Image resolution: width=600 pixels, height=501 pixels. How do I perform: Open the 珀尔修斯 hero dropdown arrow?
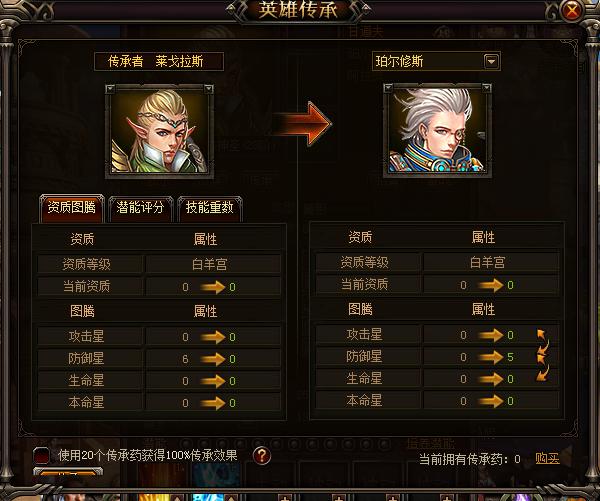click(x=492, y=61)
